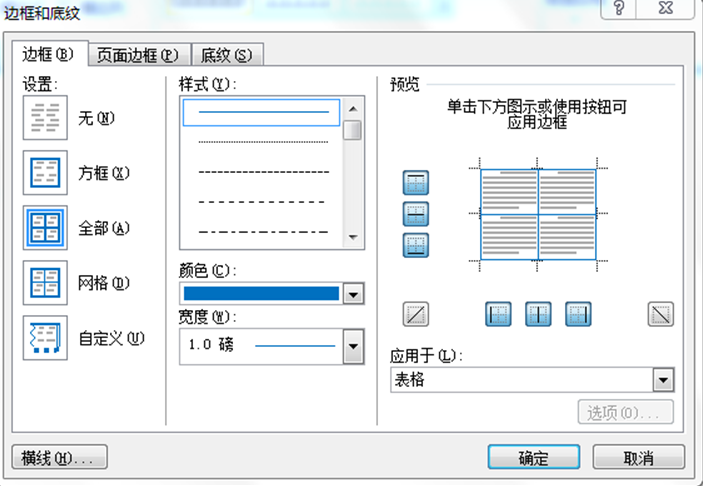Switch to the 页面边框 tab
The width and height of the screenshot is (703, 486).
pos(137,55)
